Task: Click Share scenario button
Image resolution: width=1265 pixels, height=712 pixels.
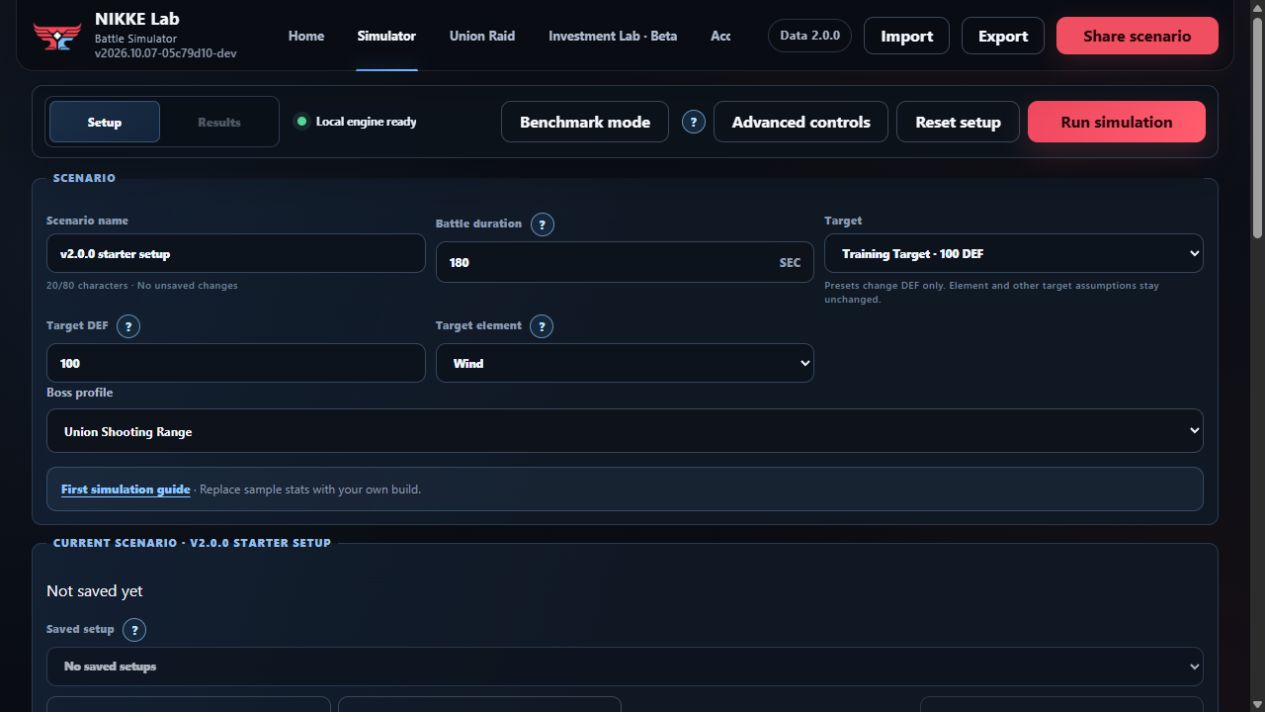Action: (1137, 36)
